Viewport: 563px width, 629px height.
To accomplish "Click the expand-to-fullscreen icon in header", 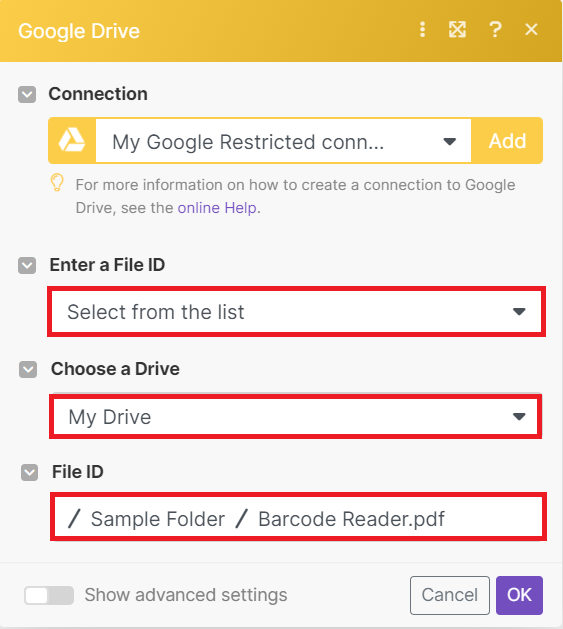I will [x=457, y=30].
